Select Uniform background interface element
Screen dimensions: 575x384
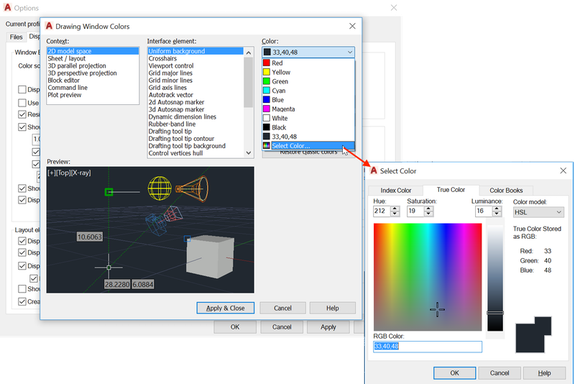[195, 51]
